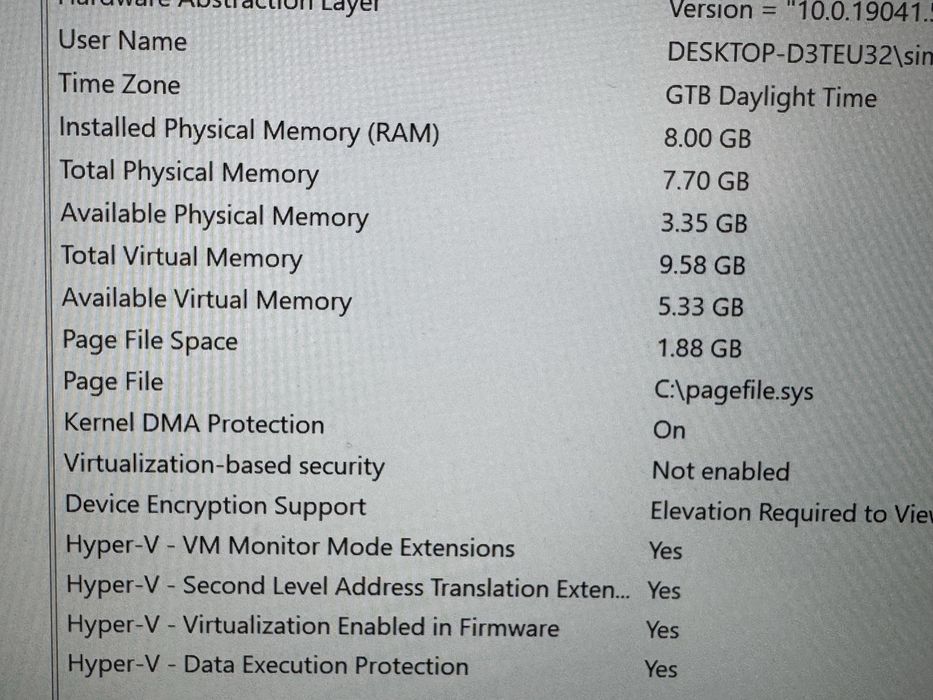
Task: Select Hyper-V Virtualization Enabled in Firmware
Action: click(313, 628)
